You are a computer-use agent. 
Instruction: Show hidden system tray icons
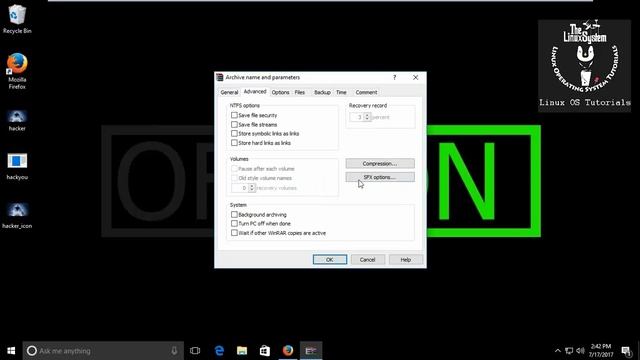[558, 351]
